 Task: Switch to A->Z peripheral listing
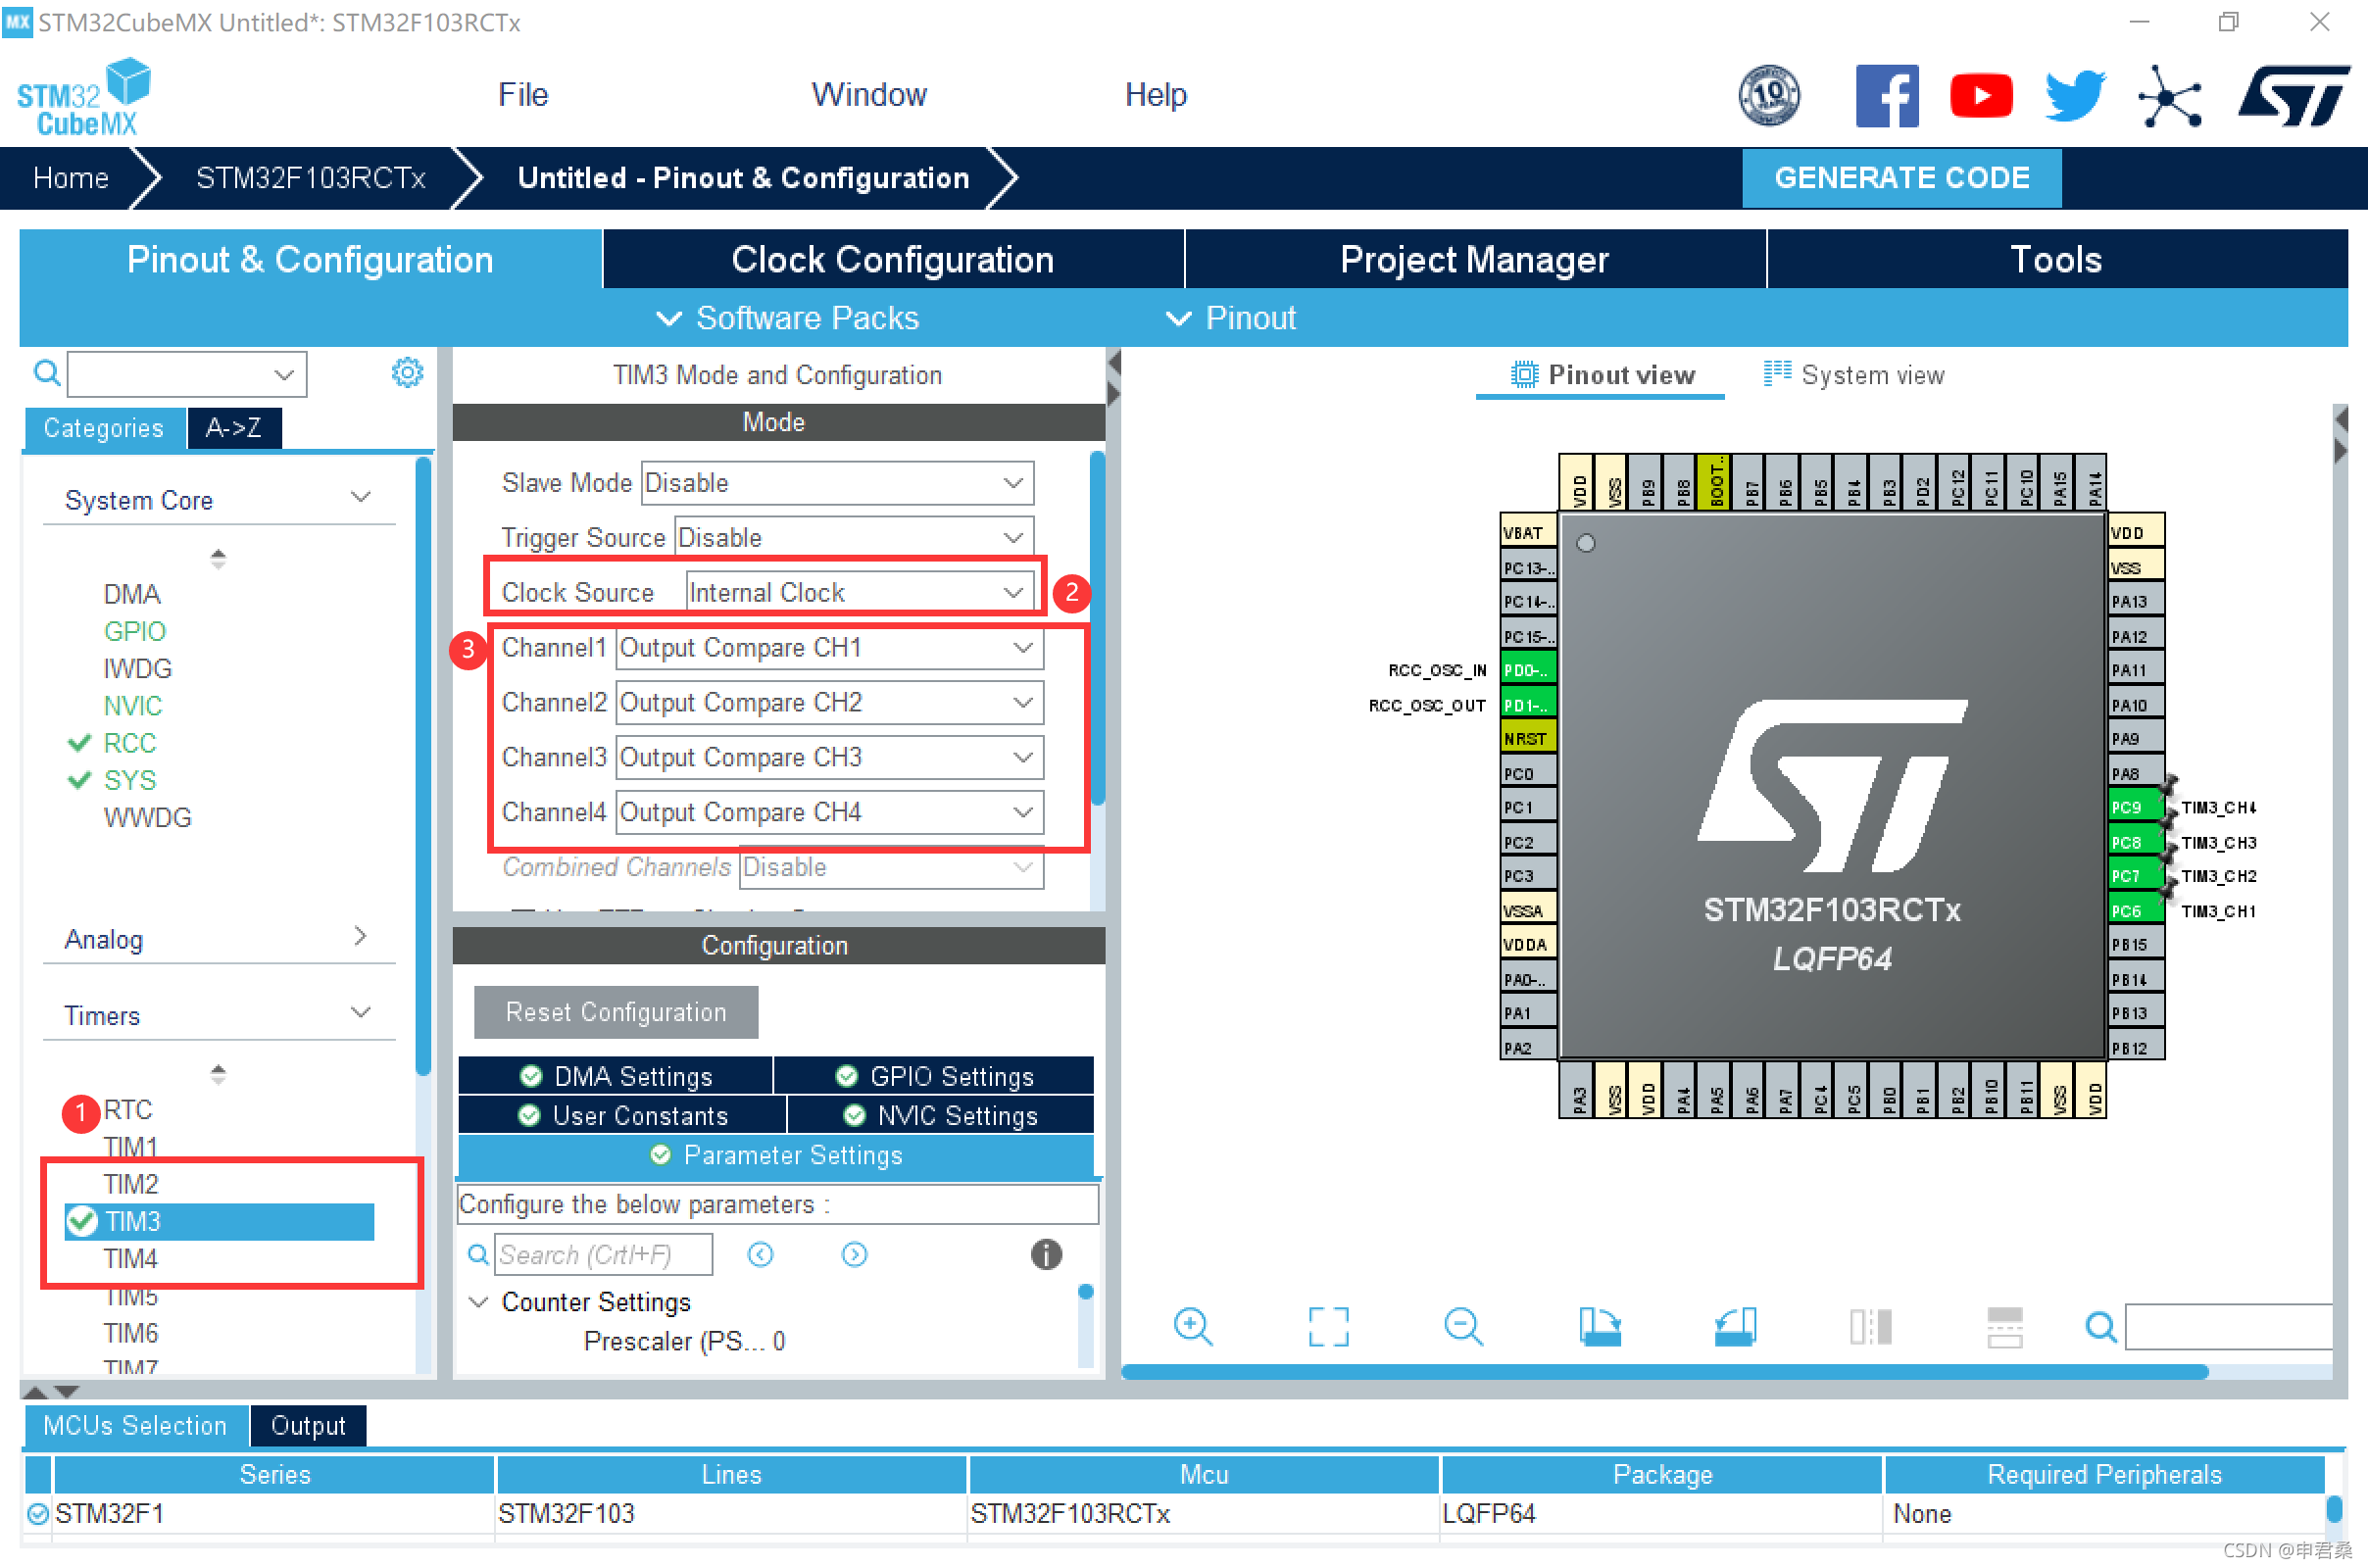click(x=234, y=428)
